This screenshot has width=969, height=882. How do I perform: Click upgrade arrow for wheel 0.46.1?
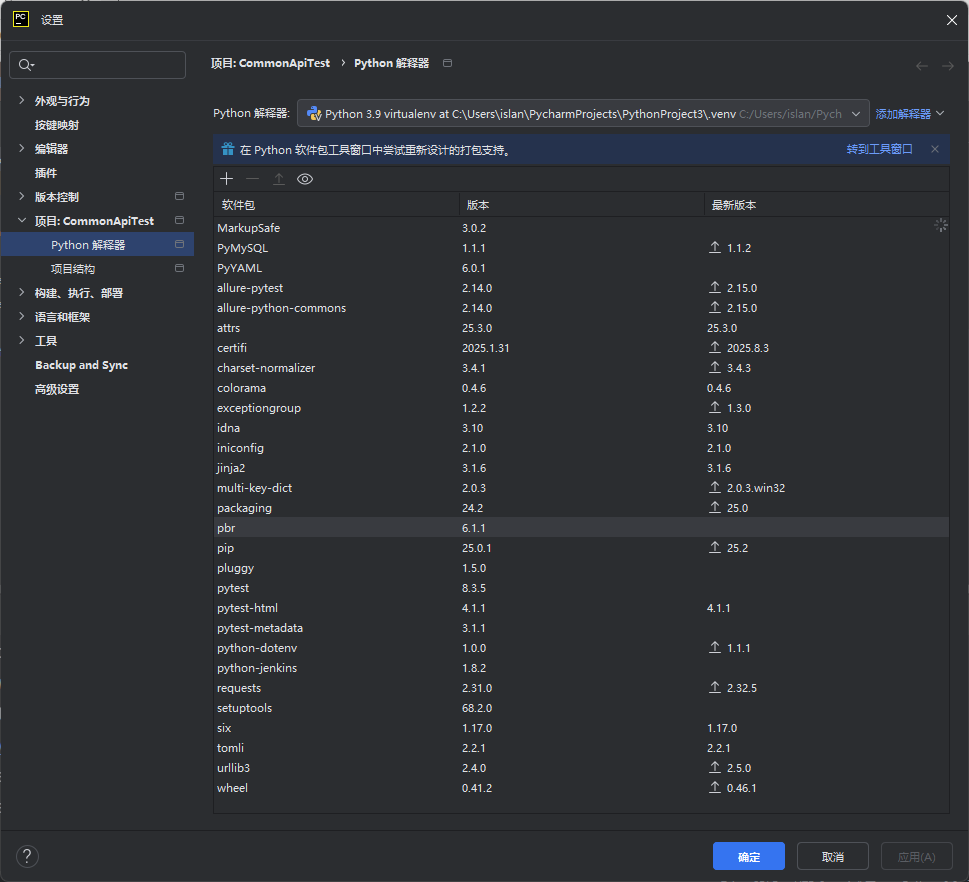click(x=715, y=787)
